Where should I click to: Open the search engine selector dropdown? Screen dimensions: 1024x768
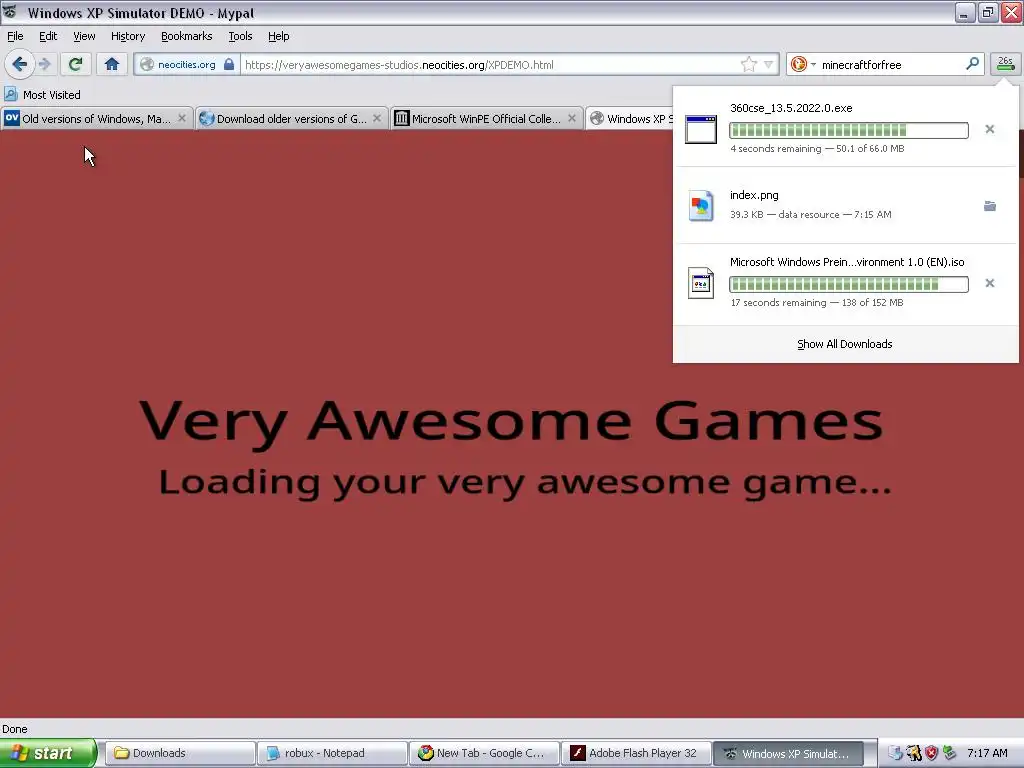(x=803, y=64)
